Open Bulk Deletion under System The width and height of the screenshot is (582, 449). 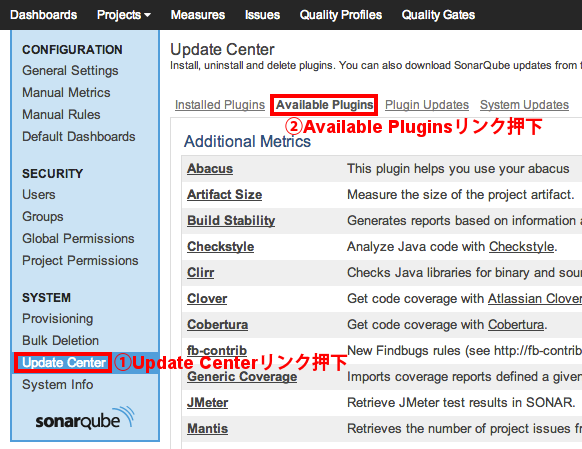[61, 341]
